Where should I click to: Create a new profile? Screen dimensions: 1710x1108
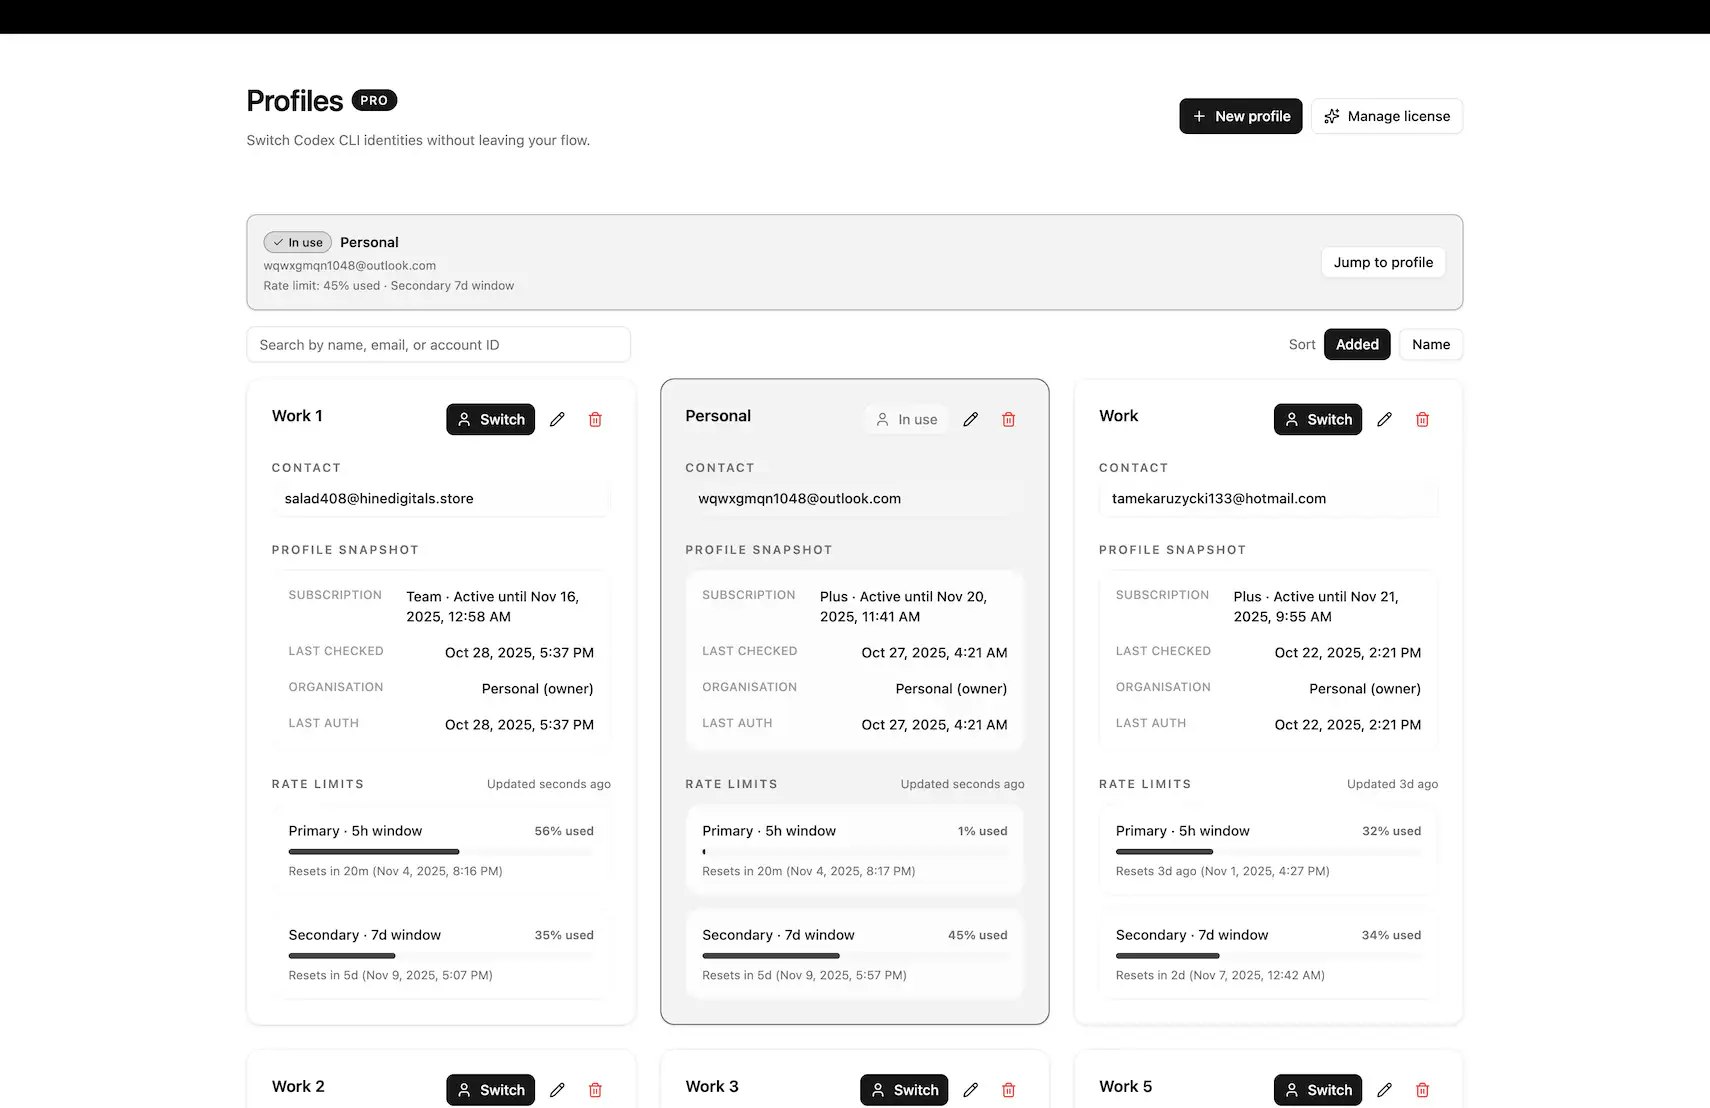[x=1240, y=115]
